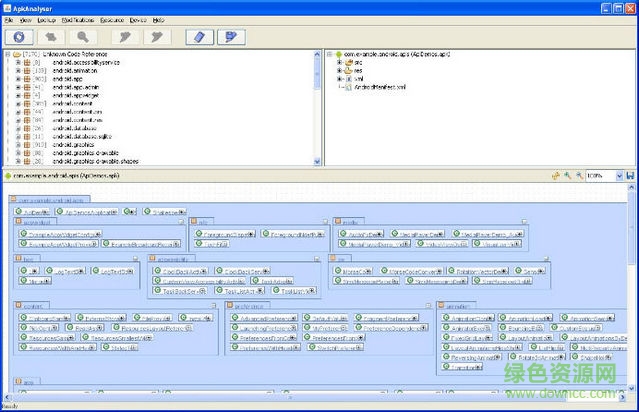Click the orange icon left of the zoom tools
This screenshot has width=639, height=412.
(x=555, y=176)
